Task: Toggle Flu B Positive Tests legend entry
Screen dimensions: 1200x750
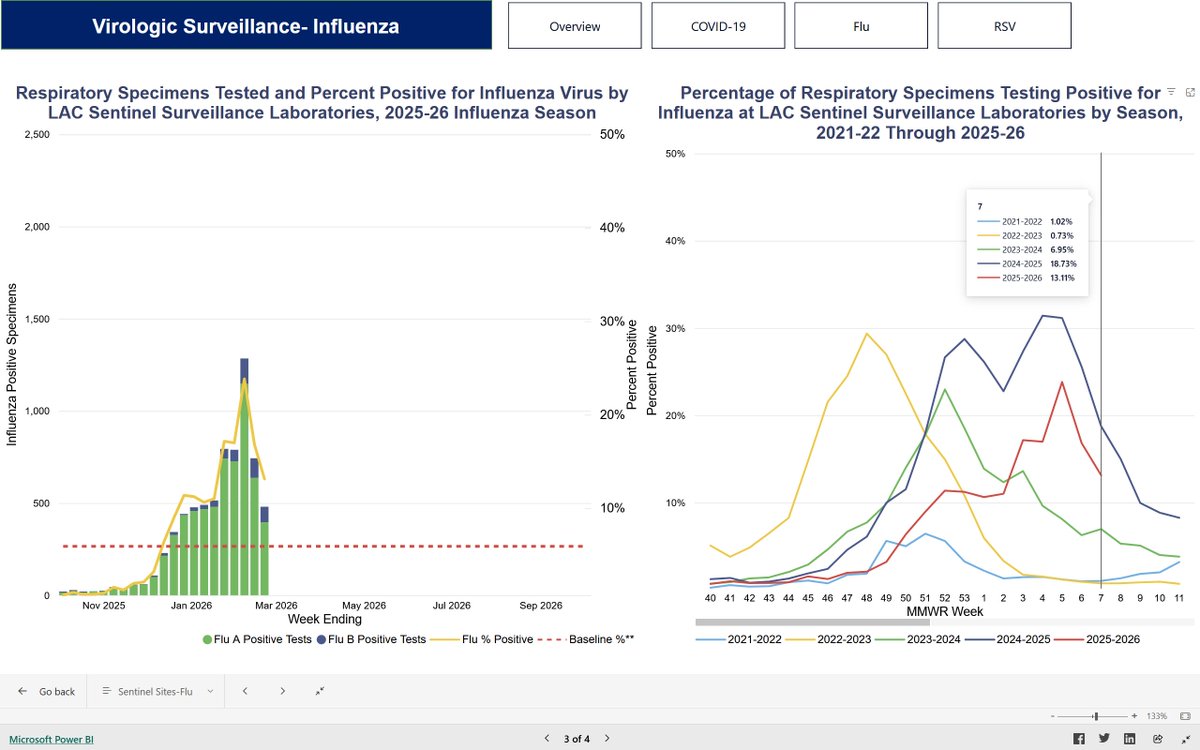Action: click(371, 639)
